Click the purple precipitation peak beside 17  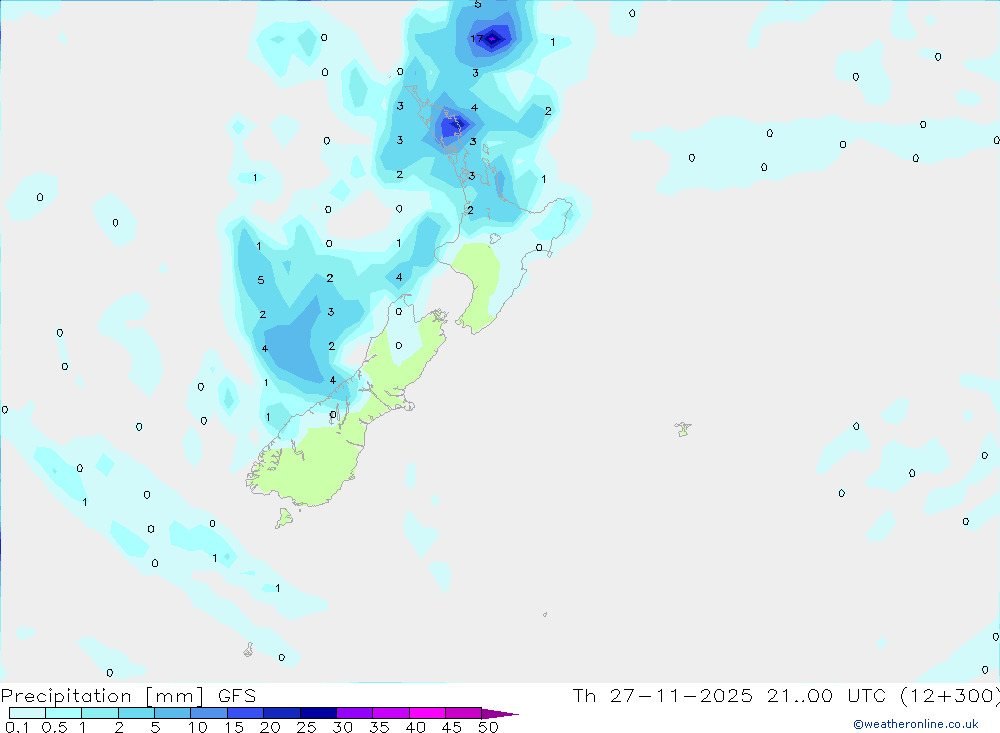coord(492,39)
